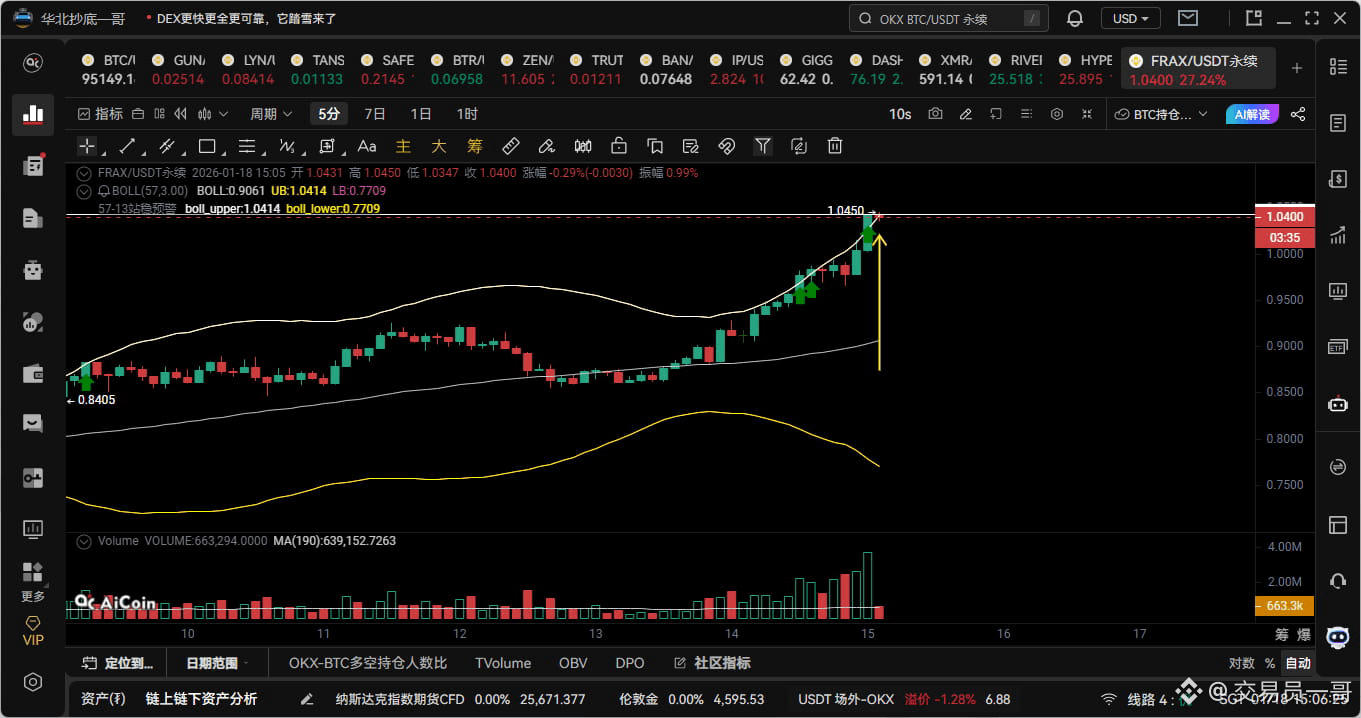Take a chart screenshot with camera icon

[x=935, y=113]
